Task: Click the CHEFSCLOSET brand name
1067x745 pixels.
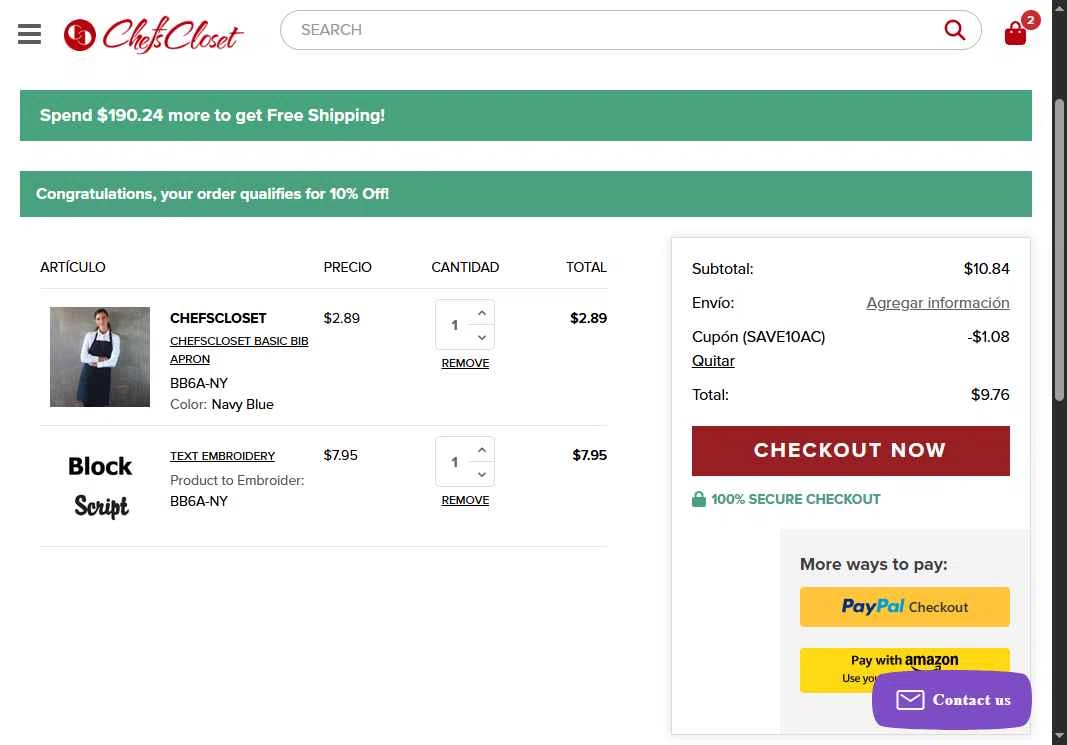Action: pyautogui.click(x=218, y=318)
